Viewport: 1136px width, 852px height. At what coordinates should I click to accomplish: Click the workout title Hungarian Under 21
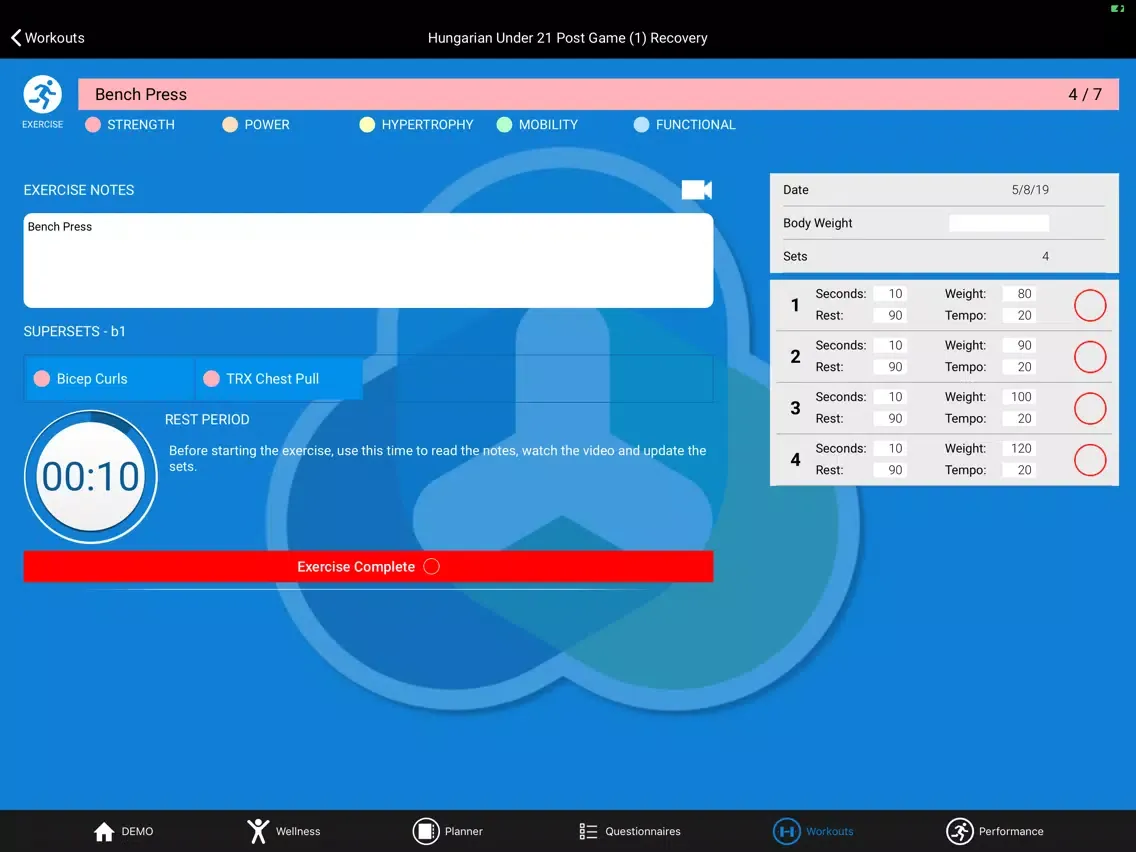point(567,38)
